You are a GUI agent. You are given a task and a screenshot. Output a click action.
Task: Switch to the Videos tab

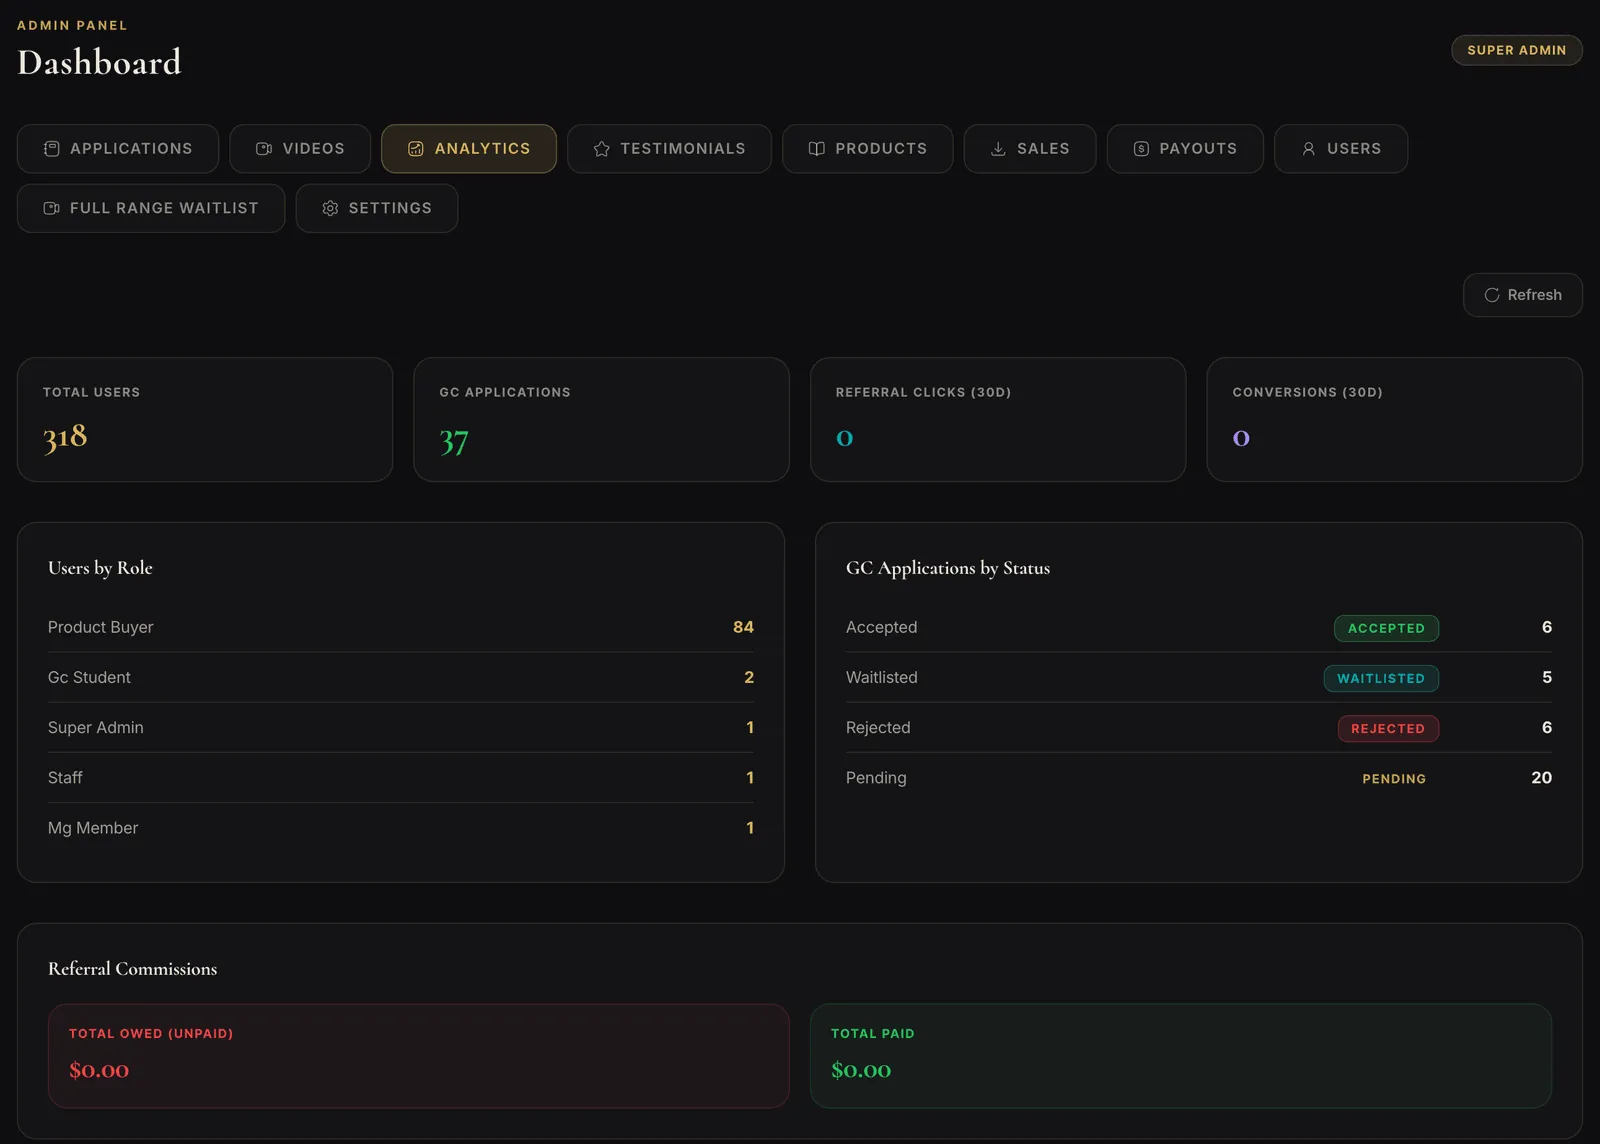pos(300,149)
